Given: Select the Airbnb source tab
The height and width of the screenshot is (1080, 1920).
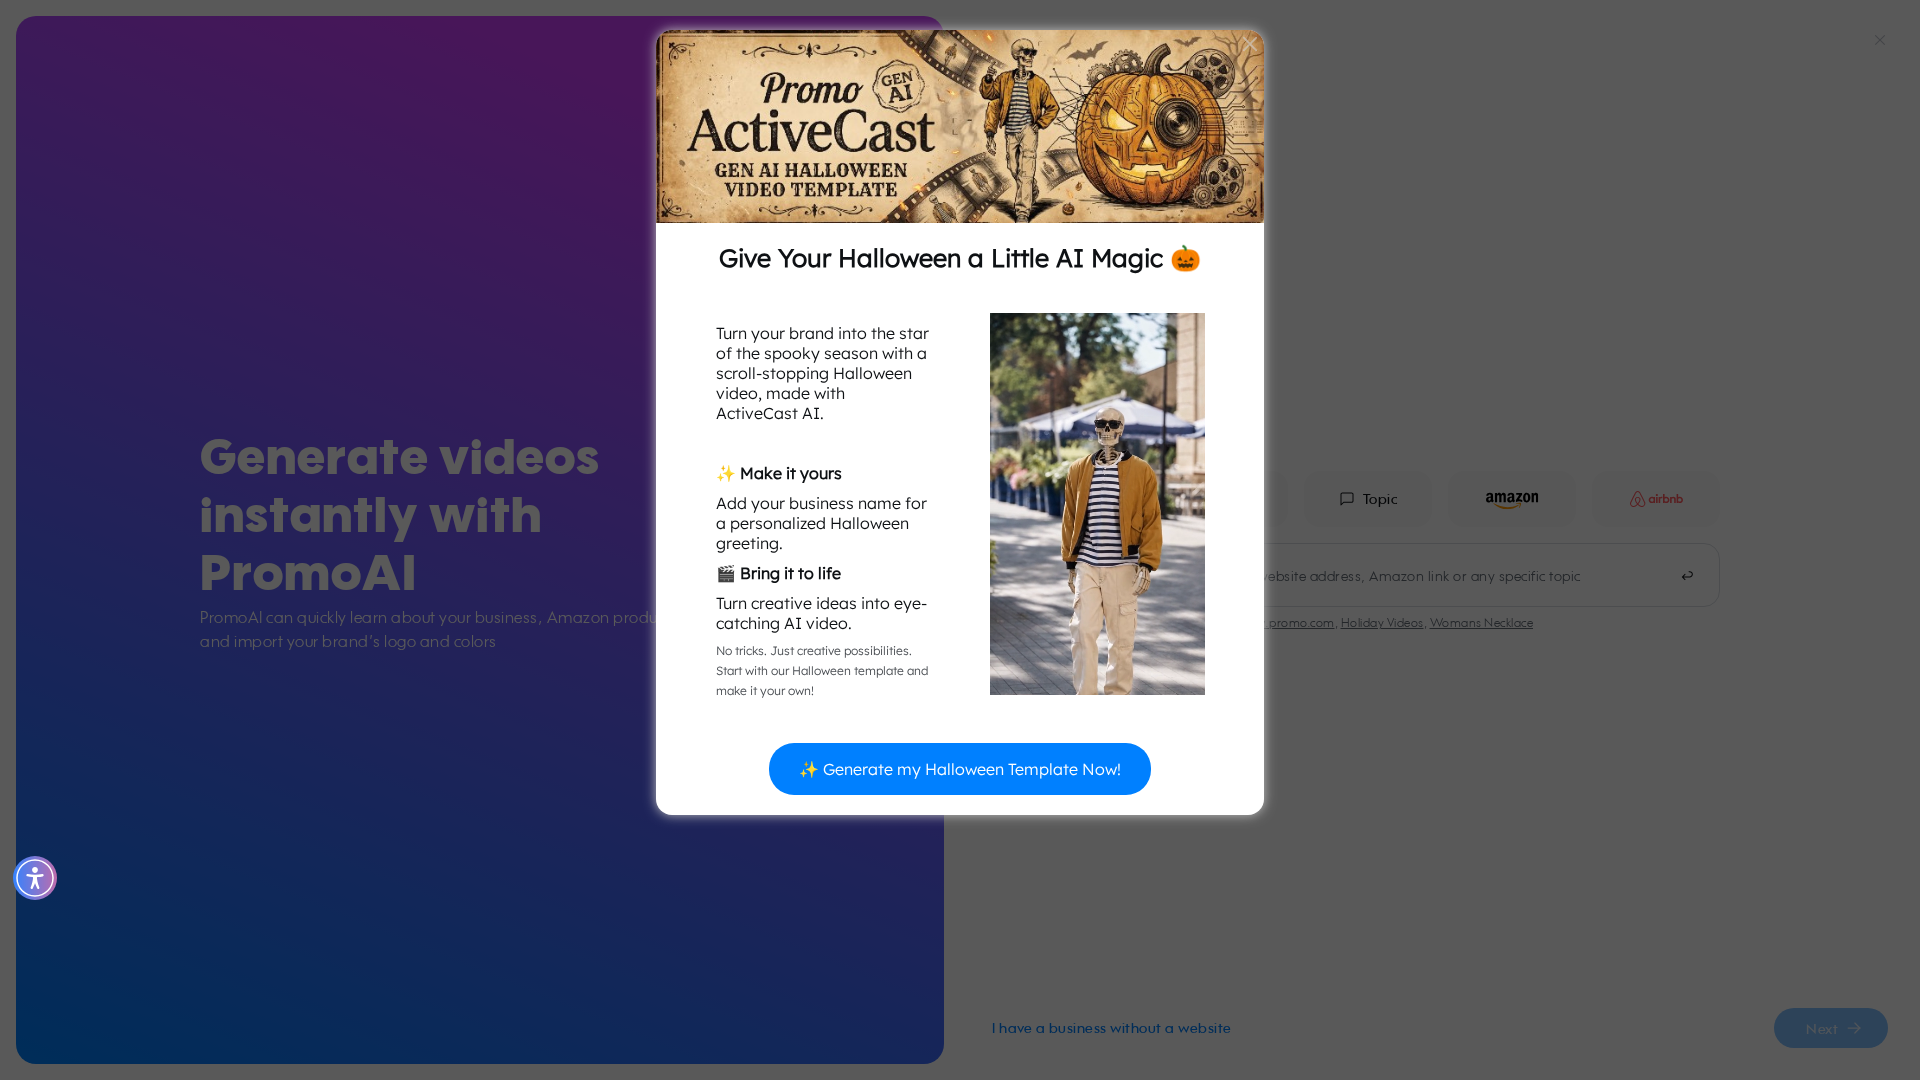Looking at the screenshot, I should pyautogui.click(x=1656, y=499).
